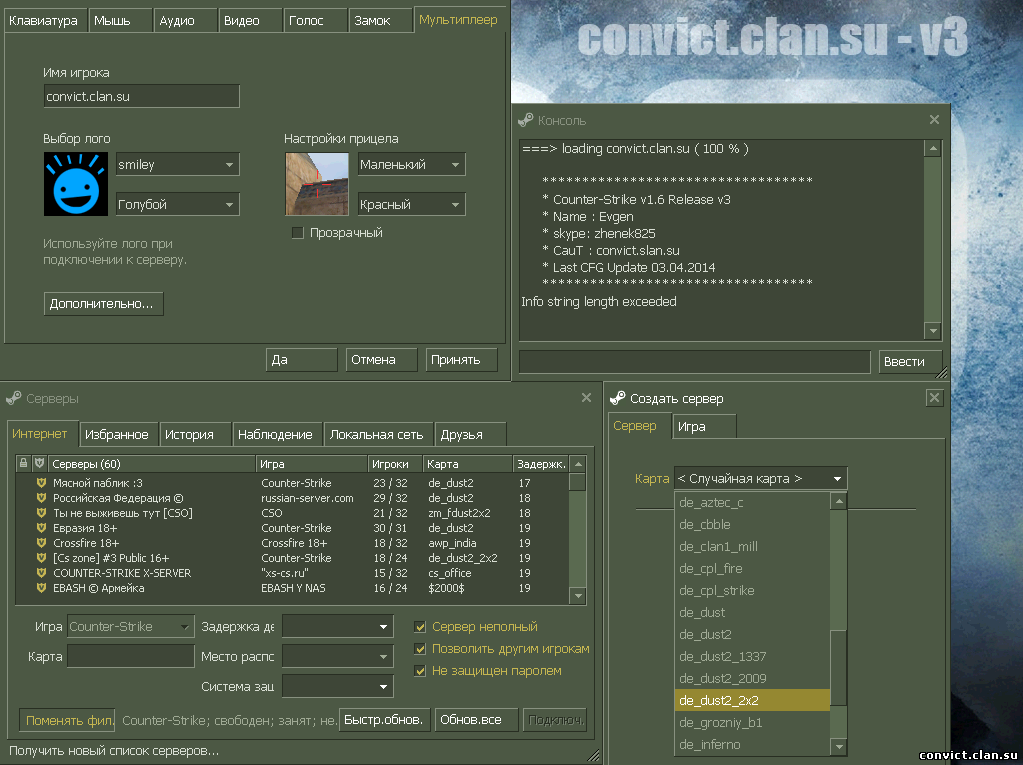
Task: Click the console scrollbar up arrow
Action: 933,149
